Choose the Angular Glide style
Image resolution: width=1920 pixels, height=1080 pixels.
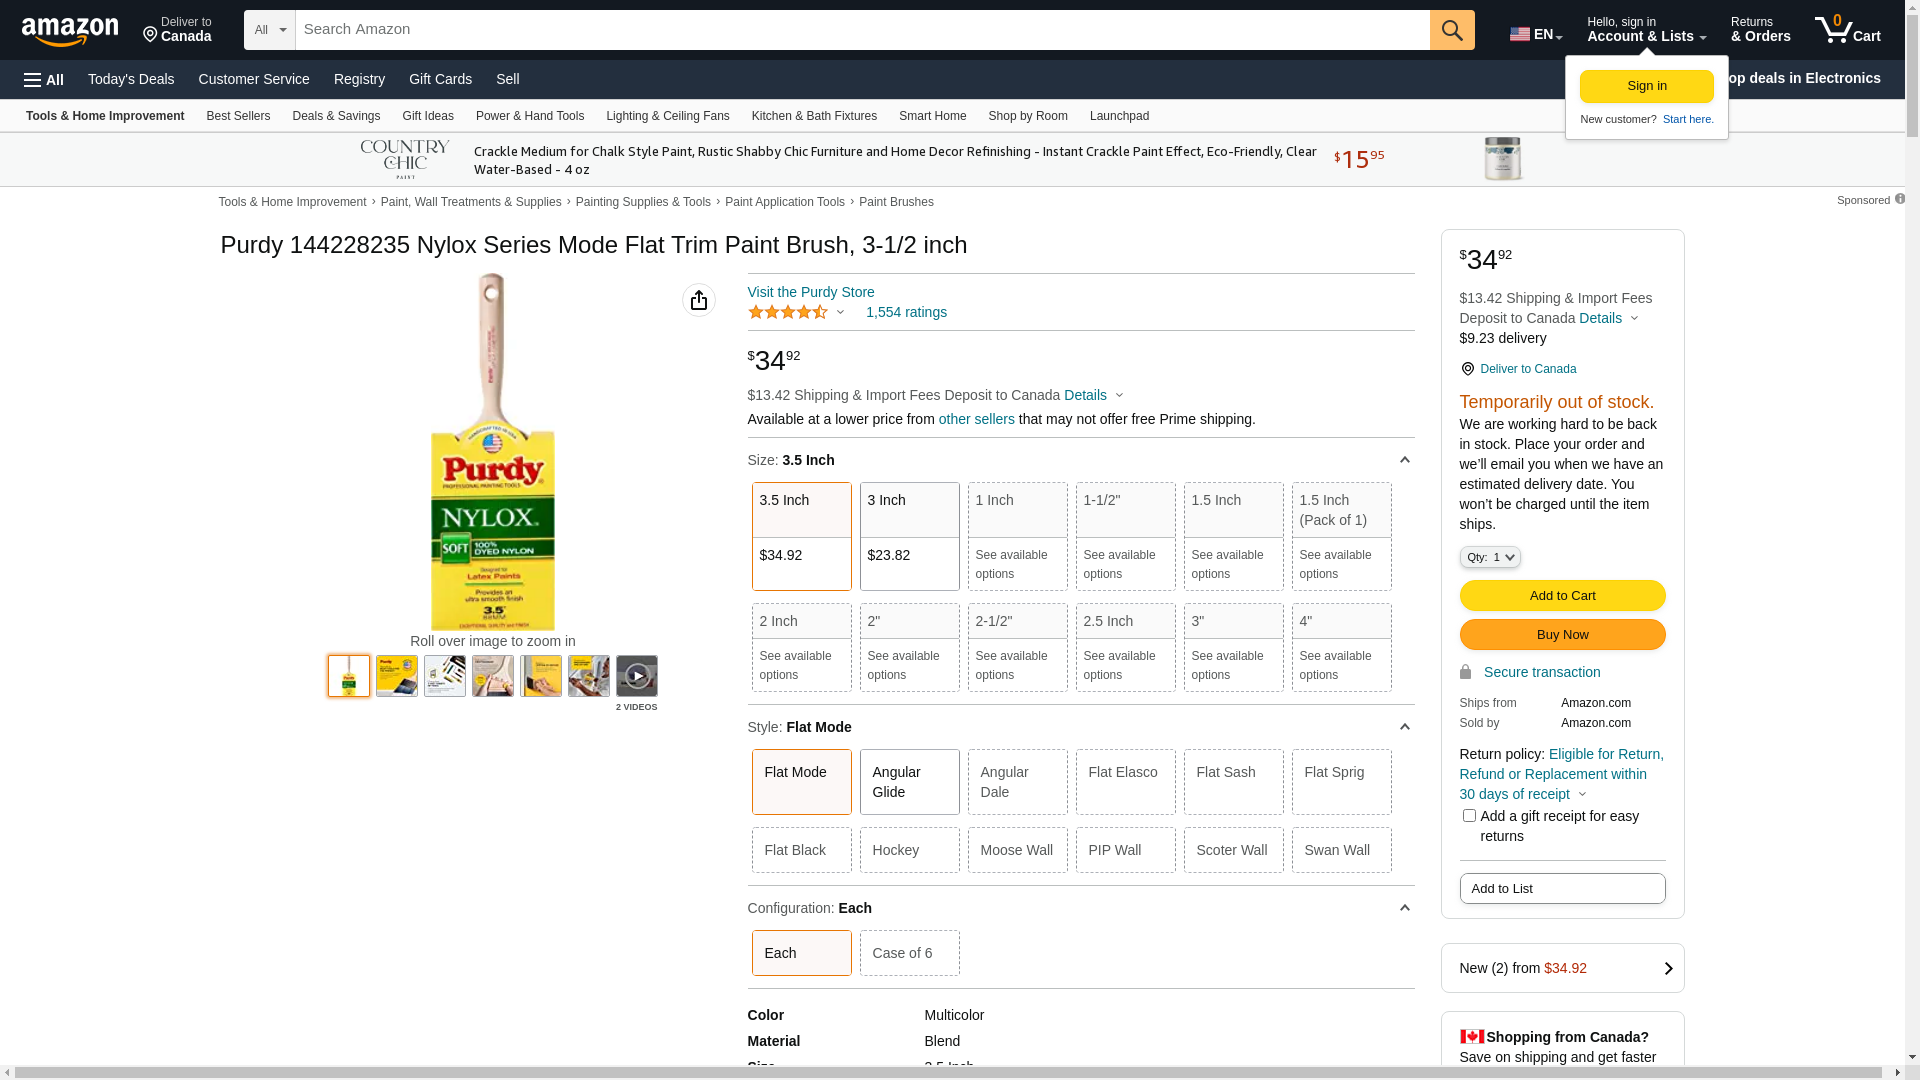click(x=909, y=782)
